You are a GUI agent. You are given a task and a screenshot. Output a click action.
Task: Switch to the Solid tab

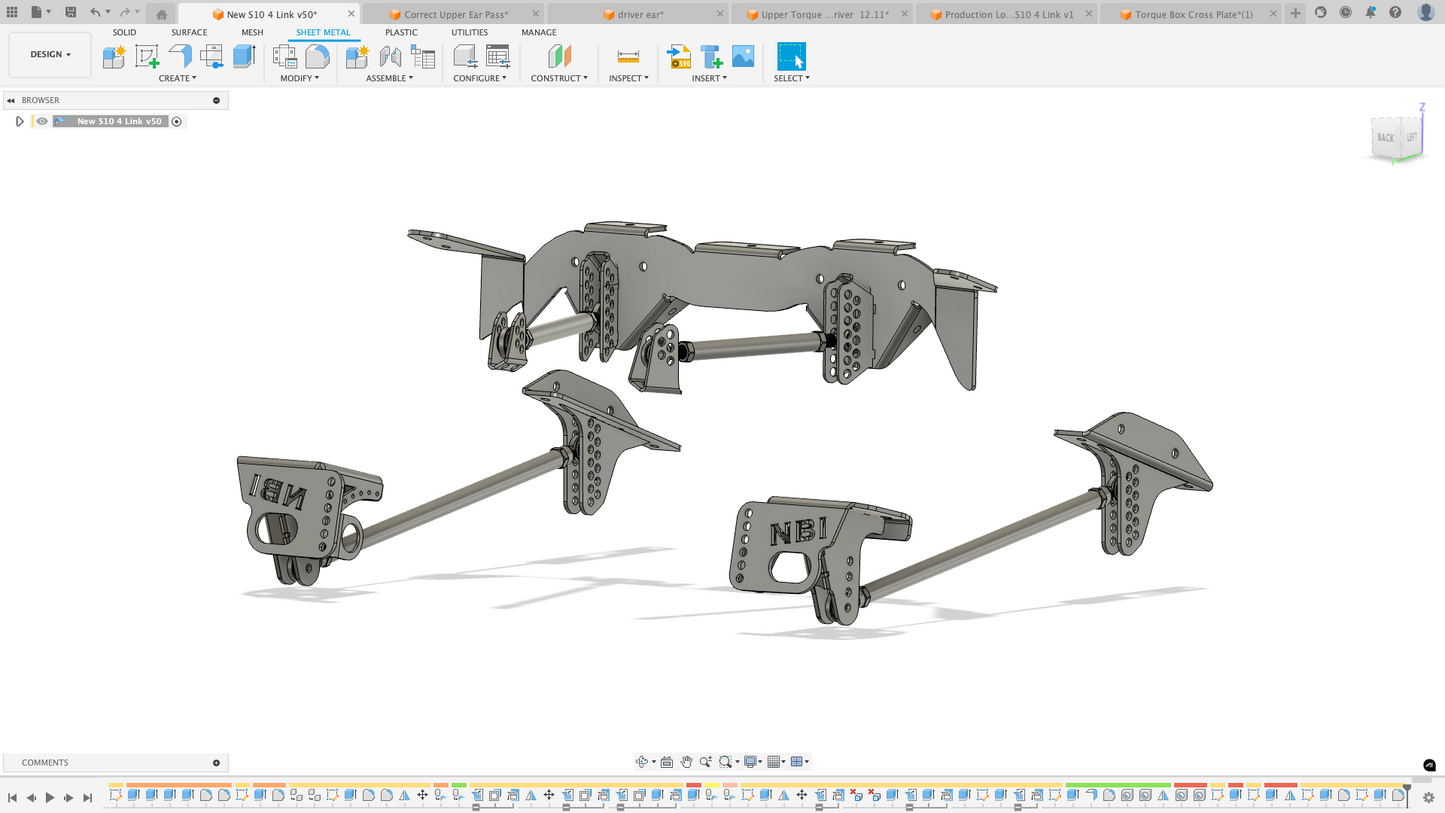click(124, 32)
